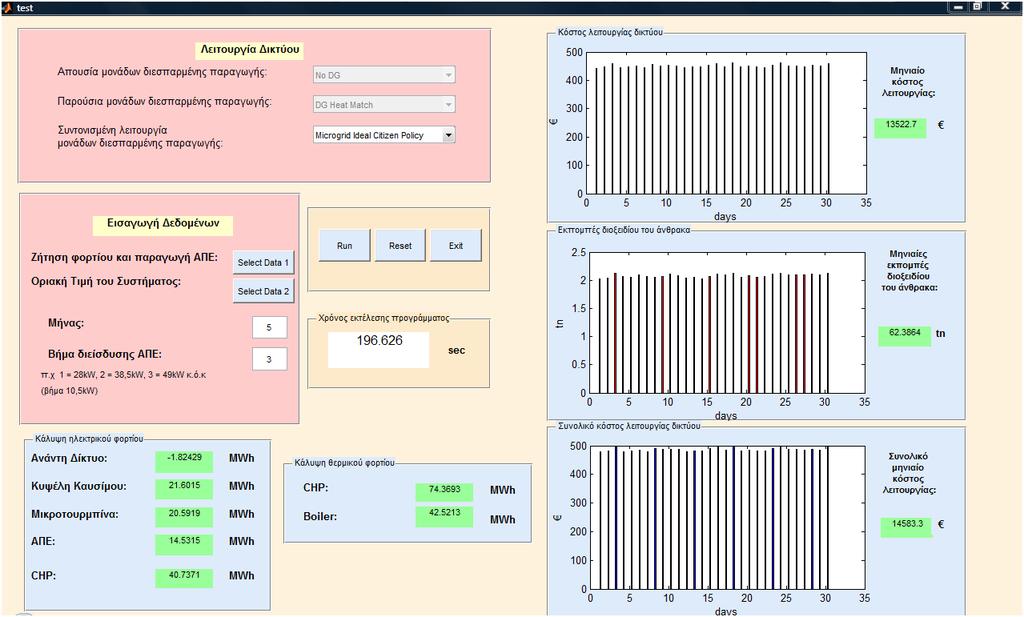Close the test window
1024x617 pixels.
[x=1004, y=7]
